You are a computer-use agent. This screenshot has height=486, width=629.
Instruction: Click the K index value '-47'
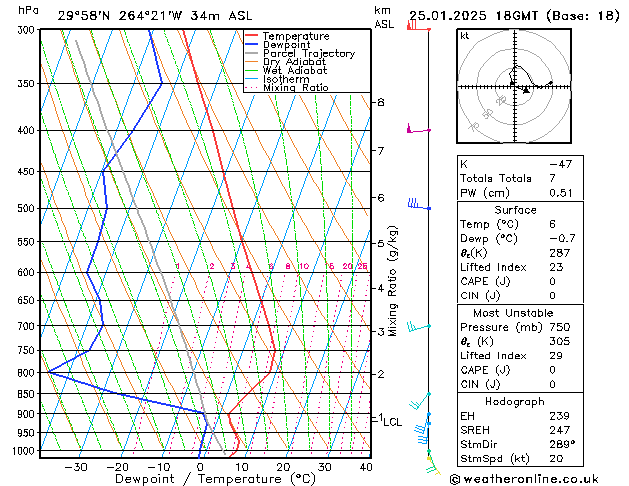click(x=561, y=164)
